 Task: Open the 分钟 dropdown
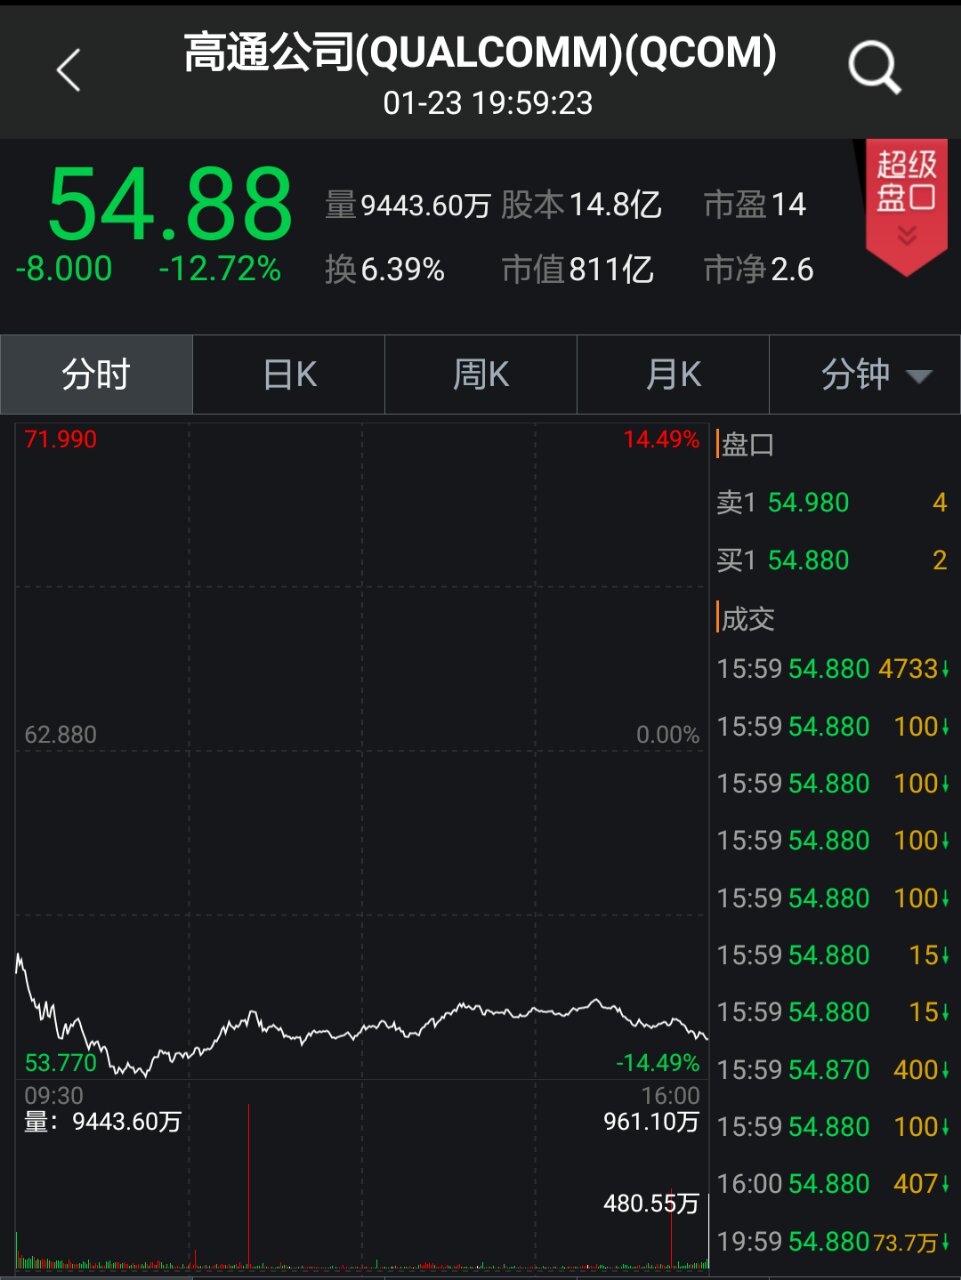(865, 374)
